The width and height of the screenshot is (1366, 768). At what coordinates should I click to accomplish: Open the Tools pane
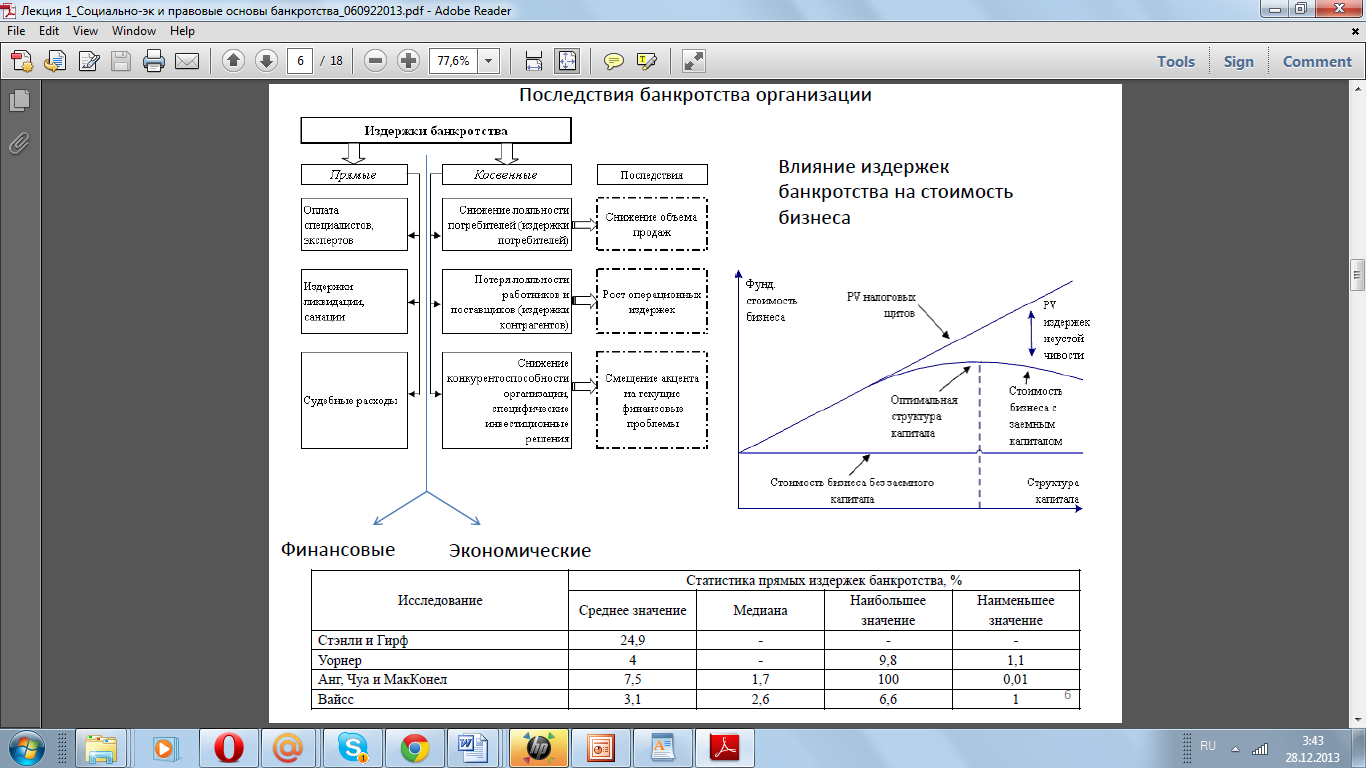[x=1175, y=61]
